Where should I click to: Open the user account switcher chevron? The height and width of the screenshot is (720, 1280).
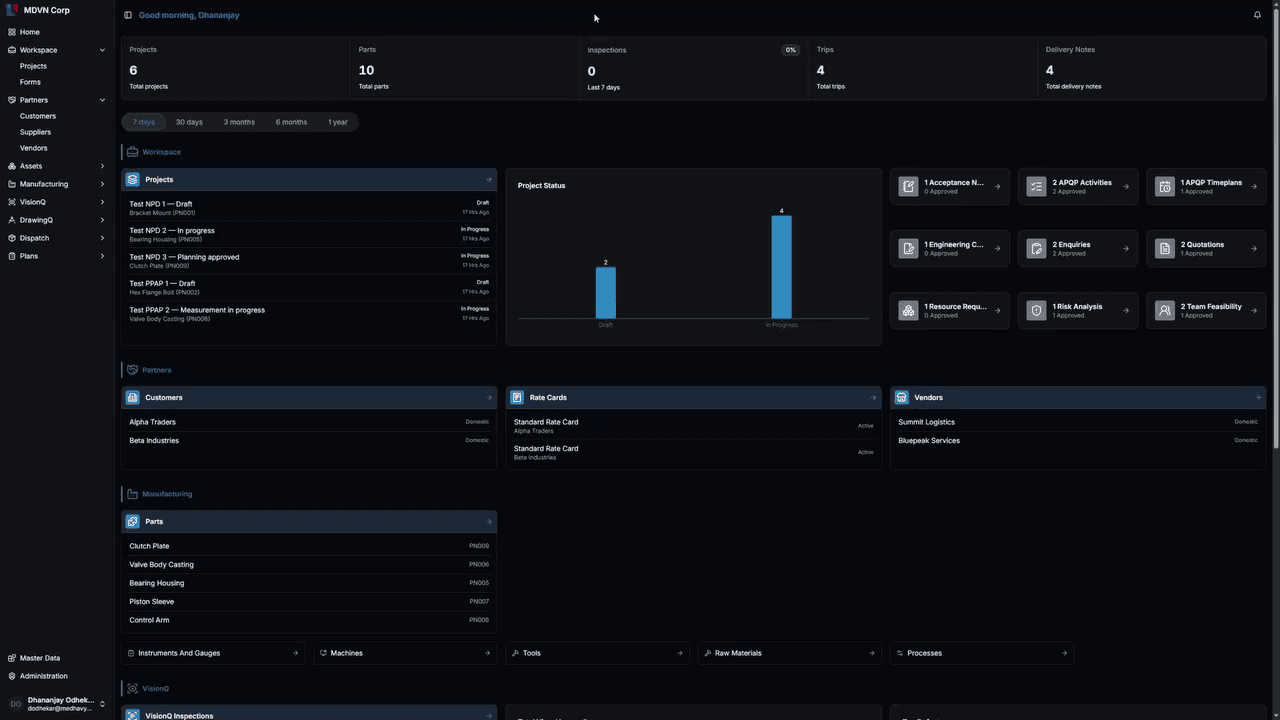point(102,704)
